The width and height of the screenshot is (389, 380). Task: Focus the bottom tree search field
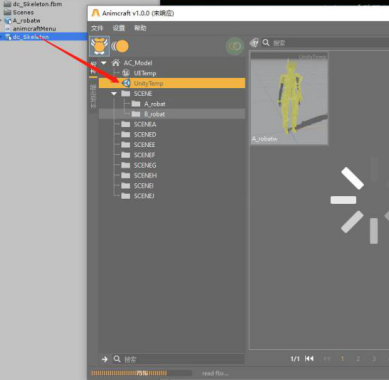coord(178,359)
